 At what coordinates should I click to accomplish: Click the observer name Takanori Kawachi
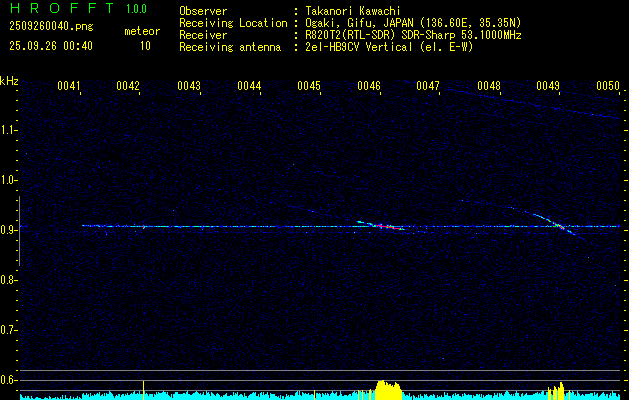[356, 11]
